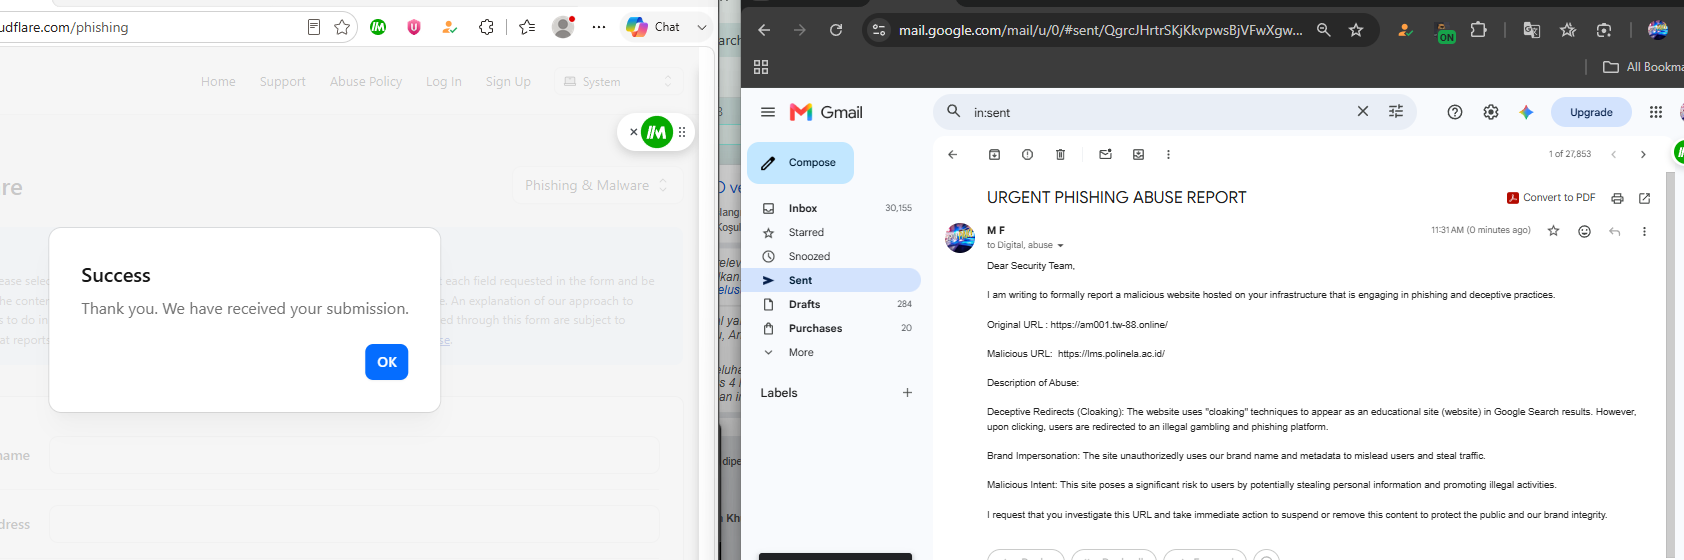Open Gmail settings gear
The width and height of the screenshot is (1684, 560).
1491,112
